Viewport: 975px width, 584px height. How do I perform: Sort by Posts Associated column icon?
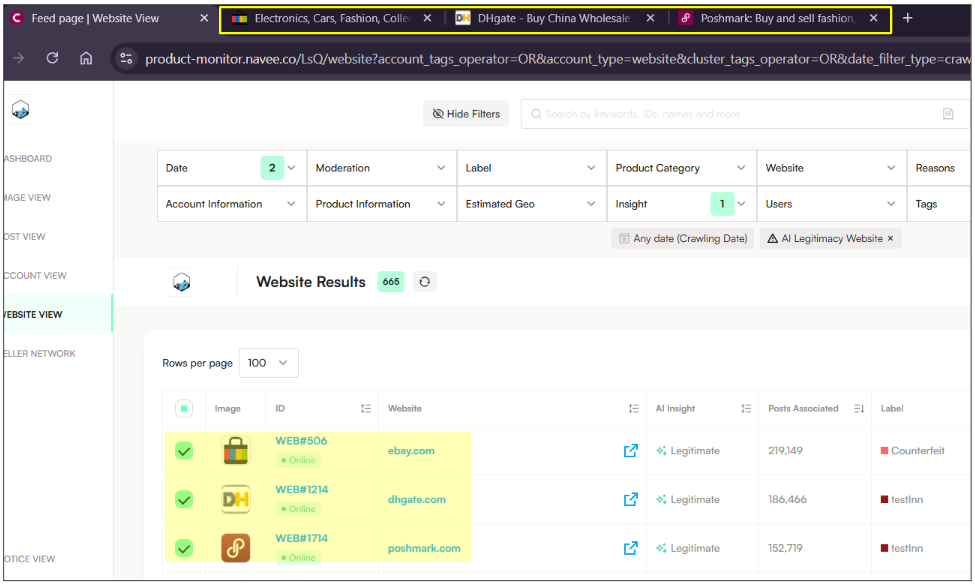pyautogui.click(x=859, y=409)
